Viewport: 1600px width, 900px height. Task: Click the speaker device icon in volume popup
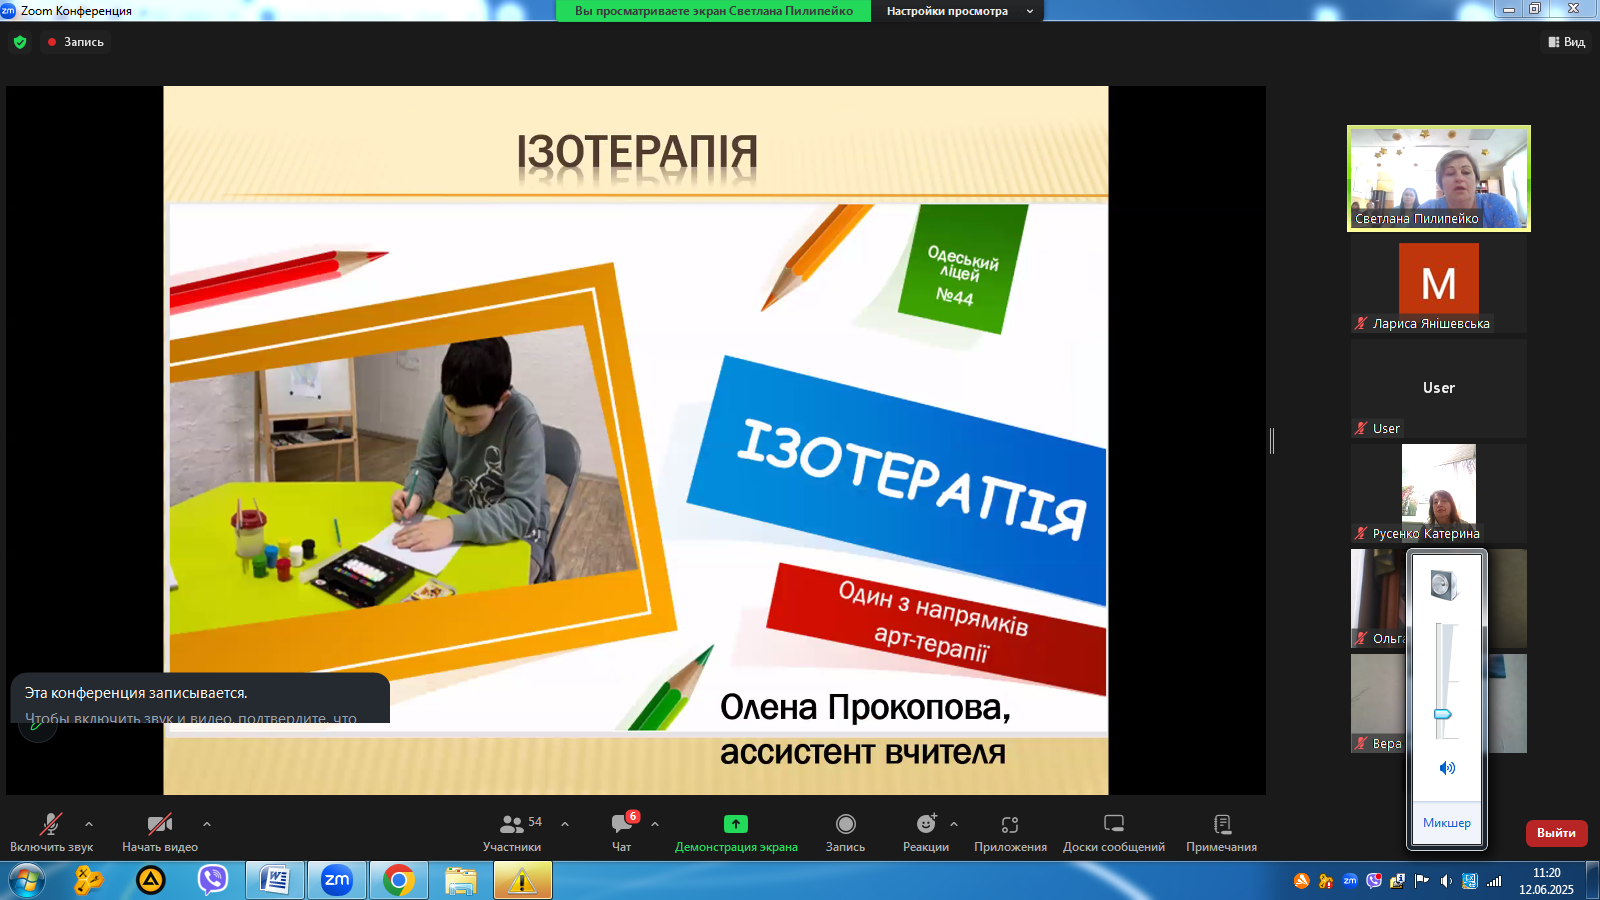point(1444,584)
